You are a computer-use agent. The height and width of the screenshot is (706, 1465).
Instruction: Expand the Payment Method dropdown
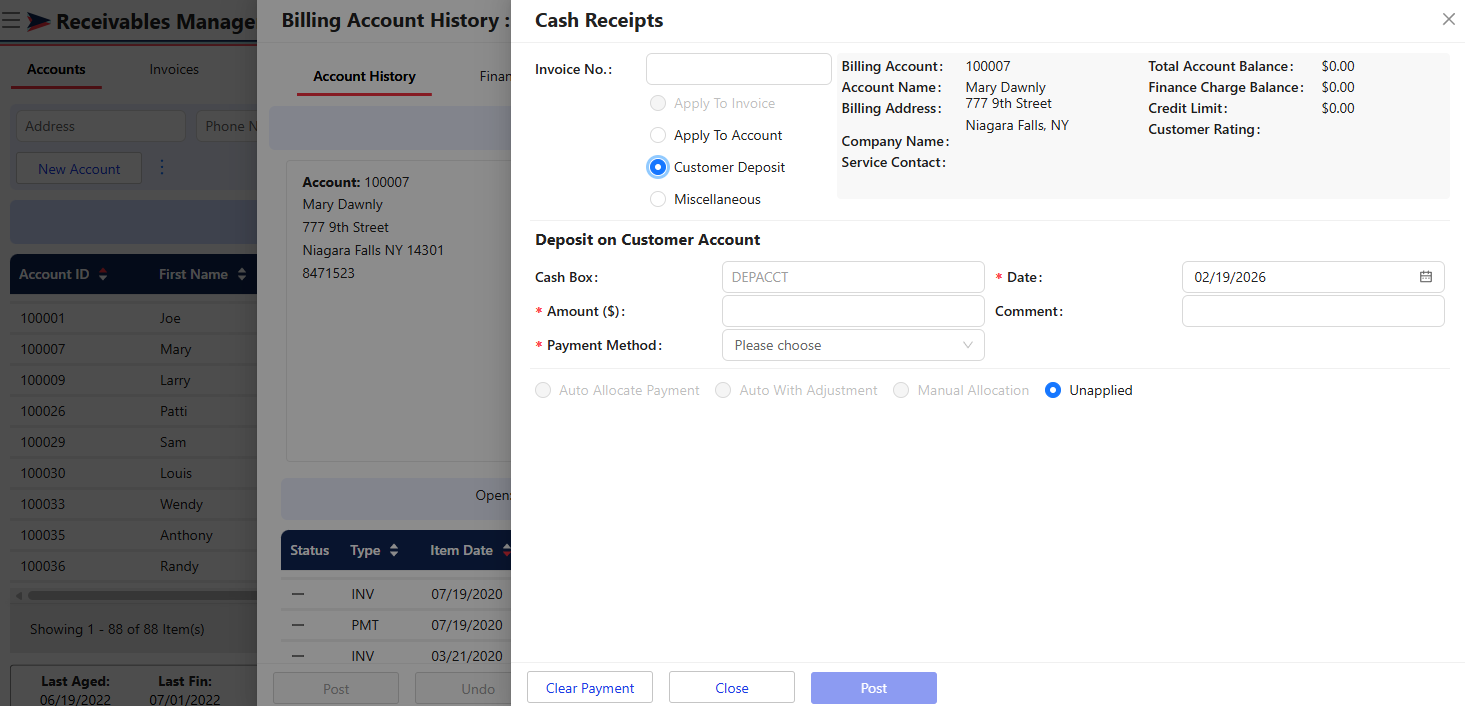tap(853, 345)
